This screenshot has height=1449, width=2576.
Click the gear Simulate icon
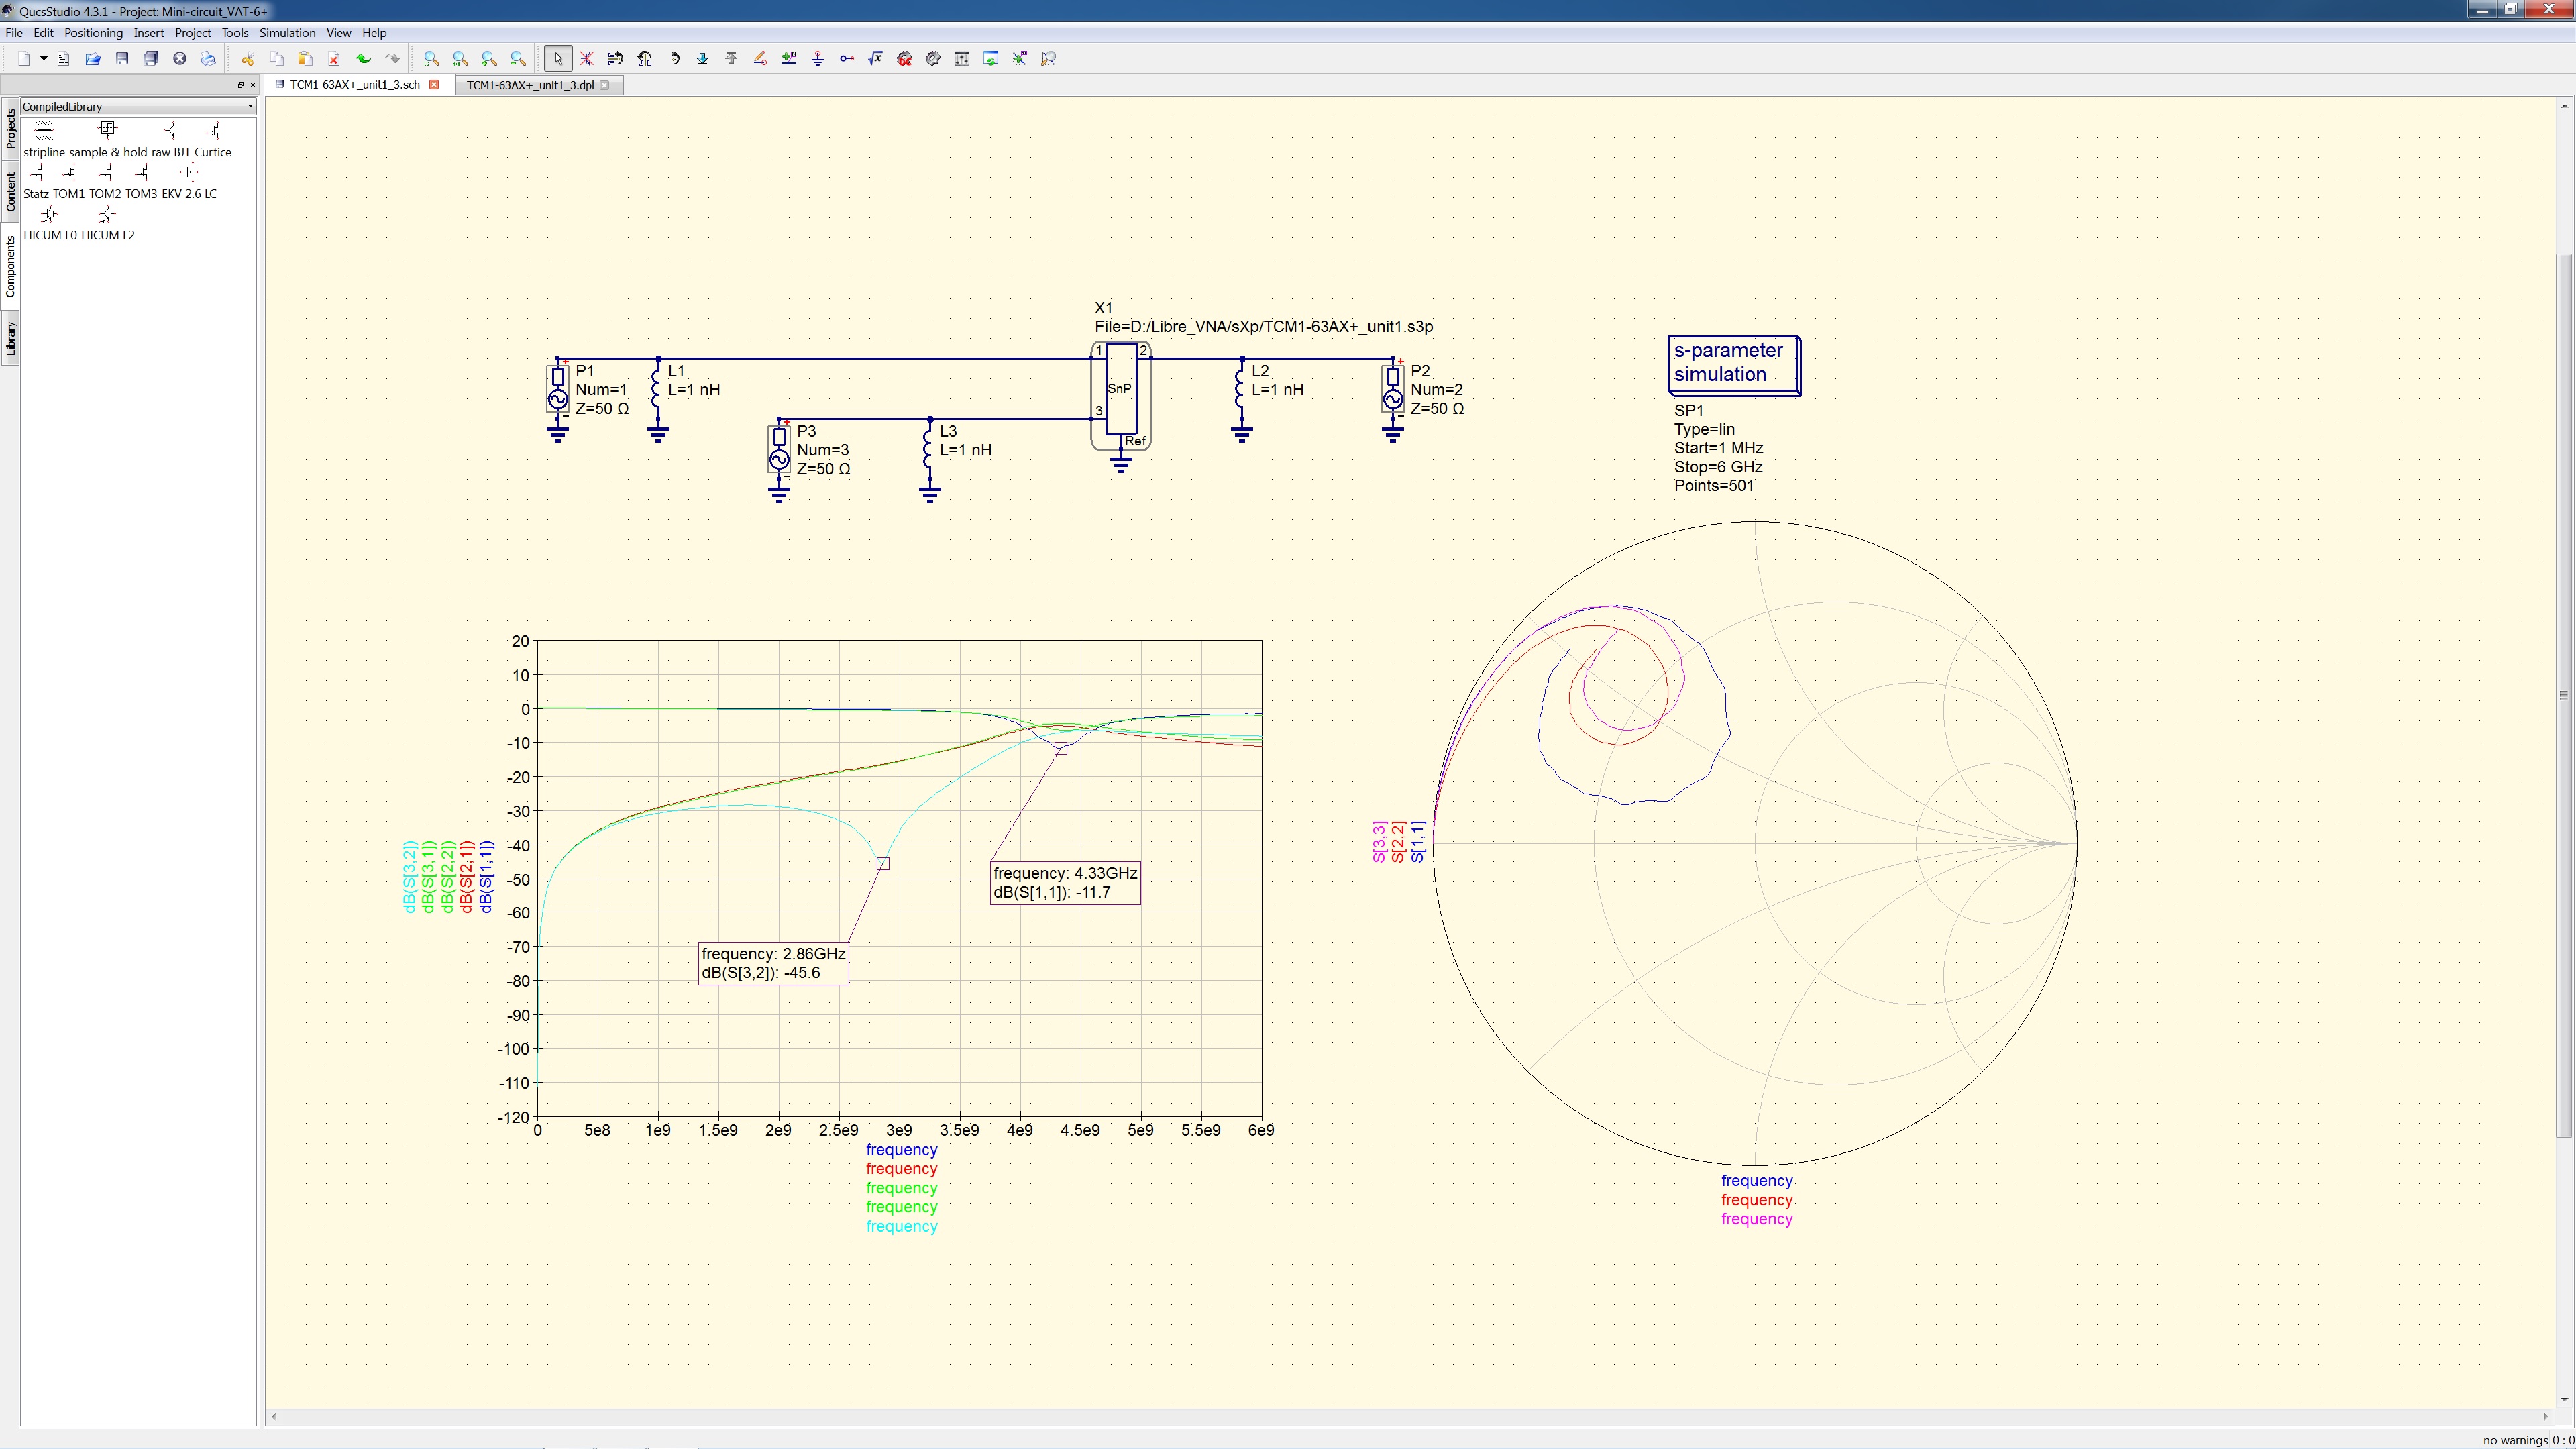933,59
